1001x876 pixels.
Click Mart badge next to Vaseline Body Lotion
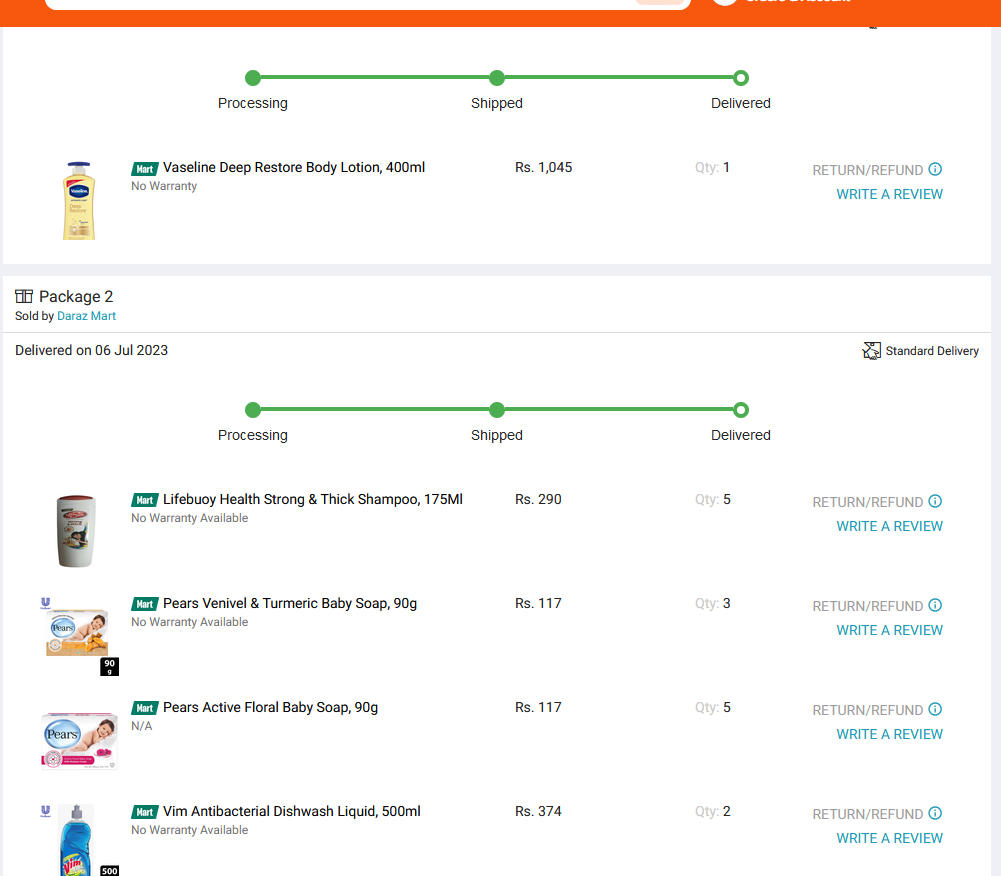pyautogui.click(x=145, y=169)
